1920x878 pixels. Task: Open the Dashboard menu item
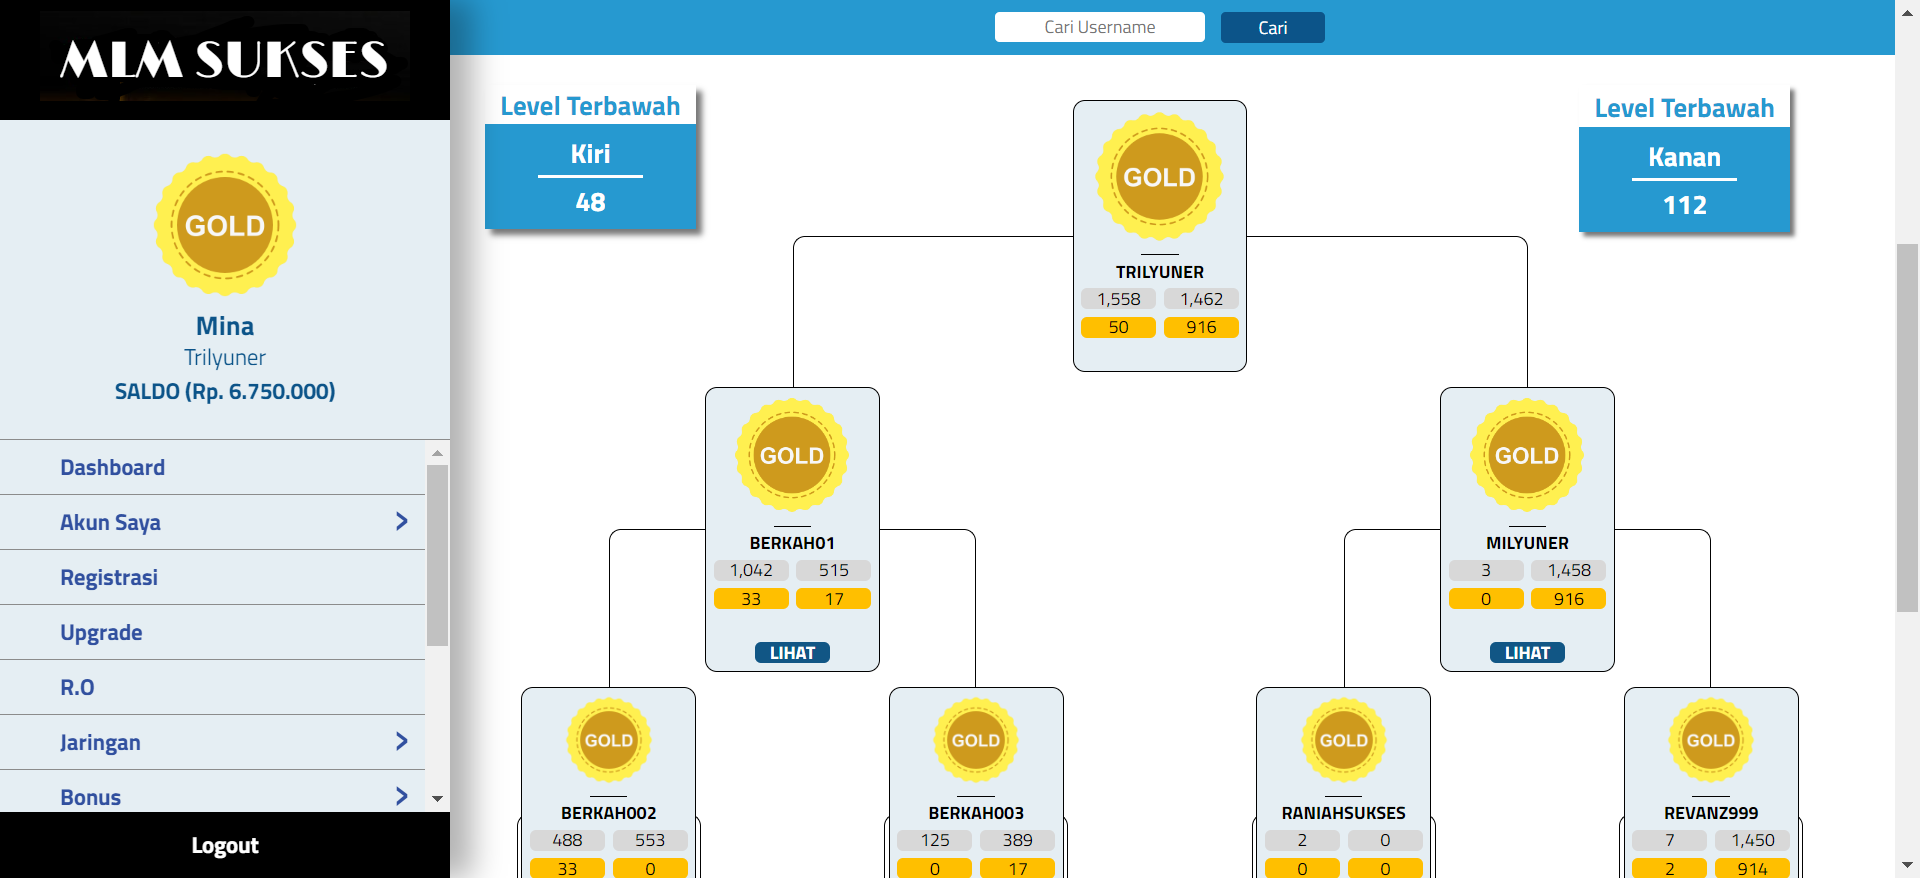(x=112, y=468)
